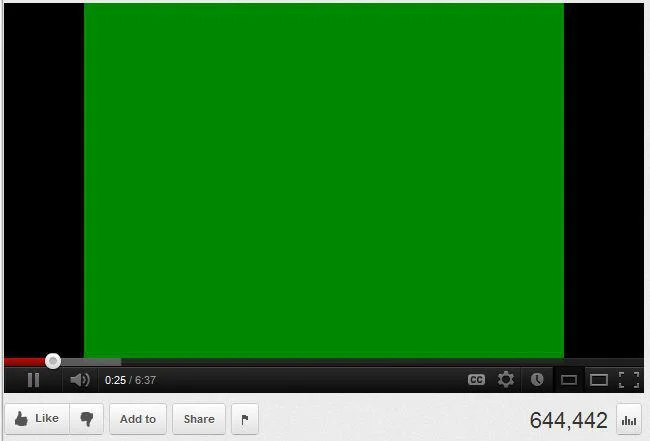
Task: Switch to the small player size
Action: 568,380
